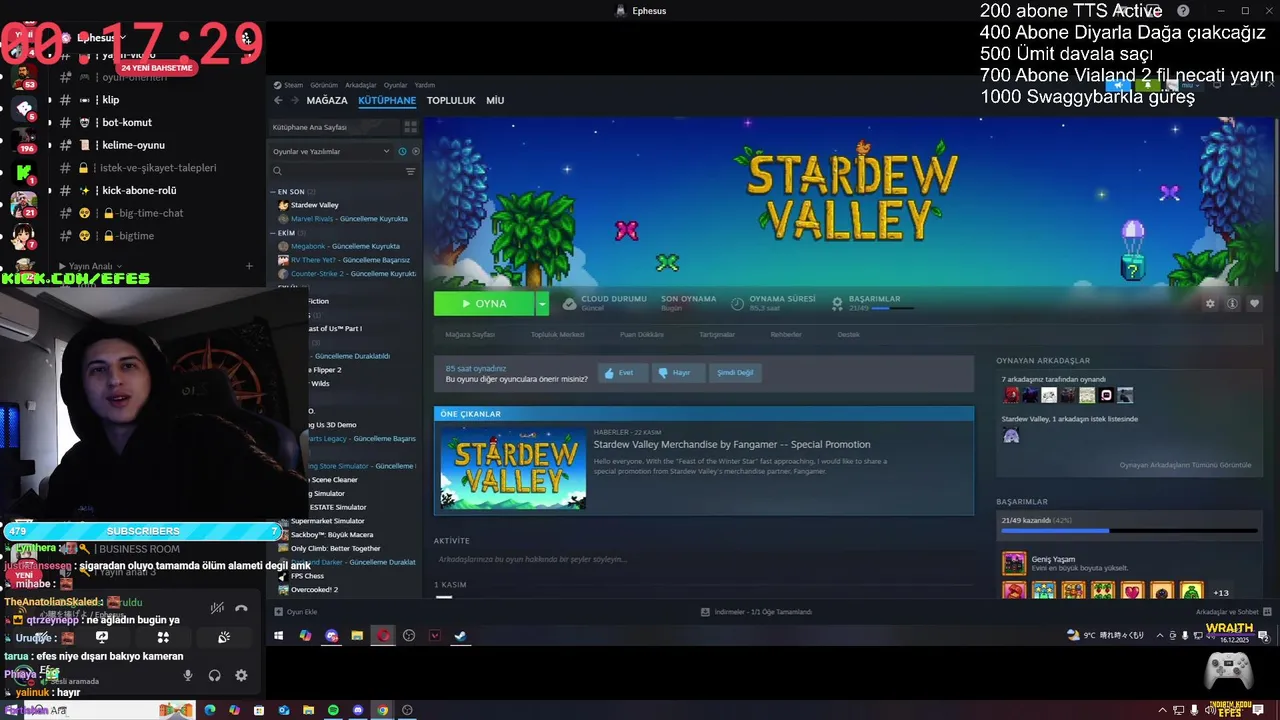1280x720 pixels.
Task: Open Kütüphane Ana Sayfası button
Action: pyautogui.click(x=335, y=127)
